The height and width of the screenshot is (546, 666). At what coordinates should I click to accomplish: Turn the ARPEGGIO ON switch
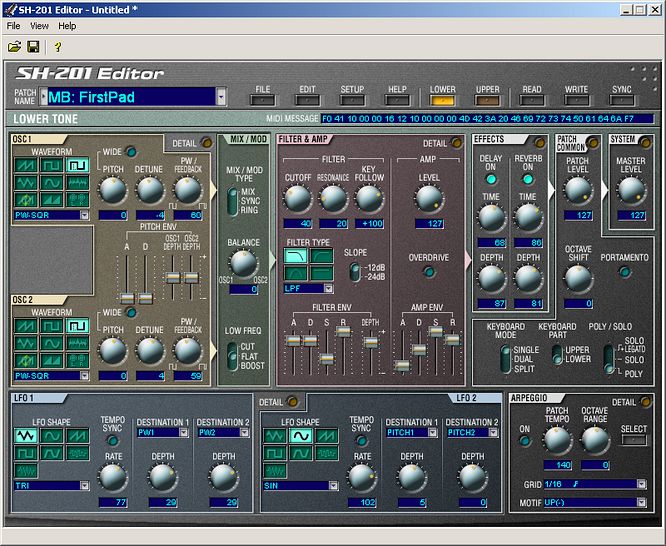[525, 441]
